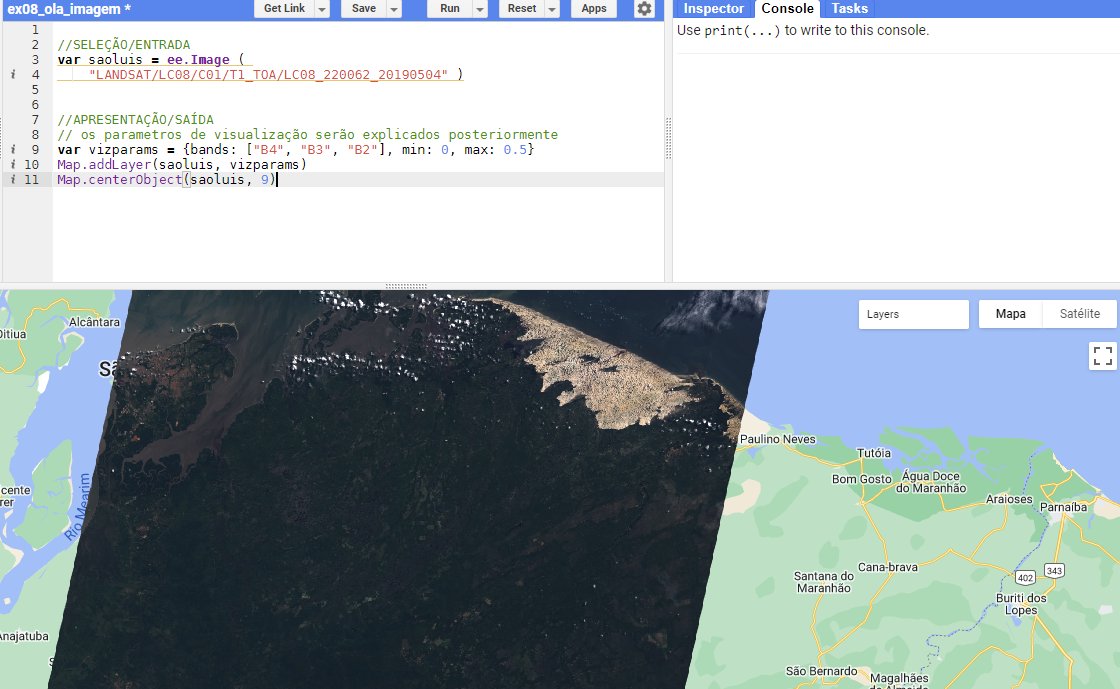Open the settings gear in the toolbar
Viewport: 1120px width, 689px height.
tap(644, 9)
